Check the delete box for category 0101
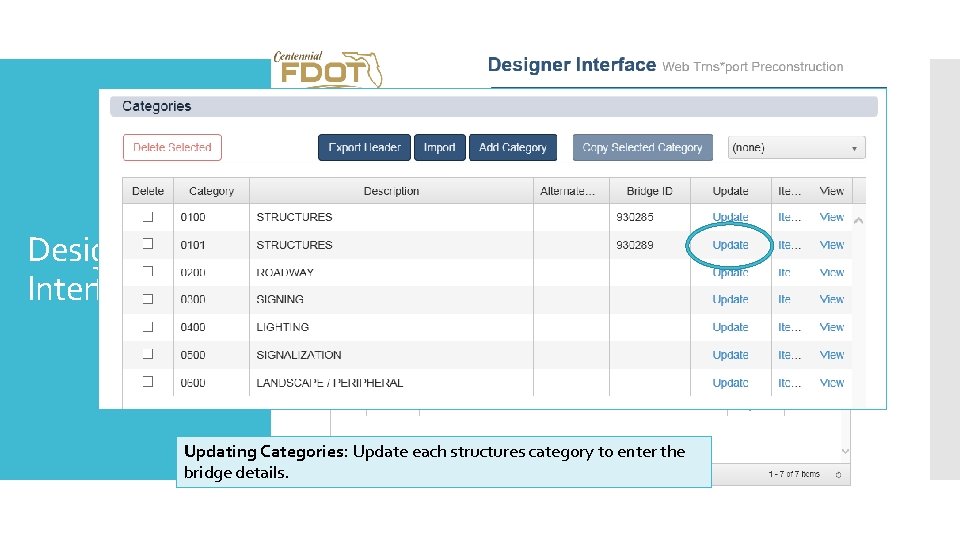 148,244
